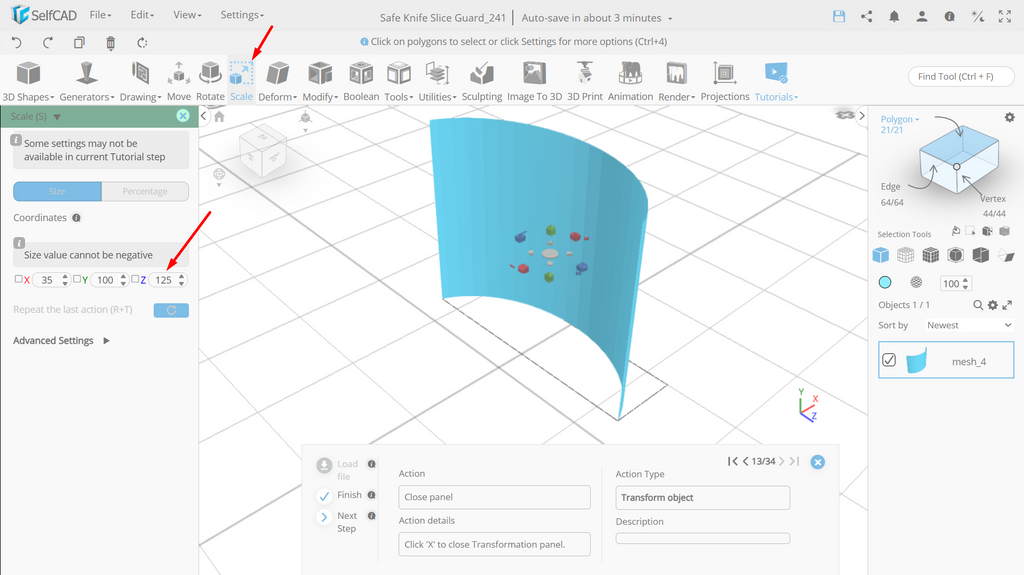This screenshot has width=1024, height=575.
Task: Click the Redo arrow icon
Action: [x=48, y=42]
